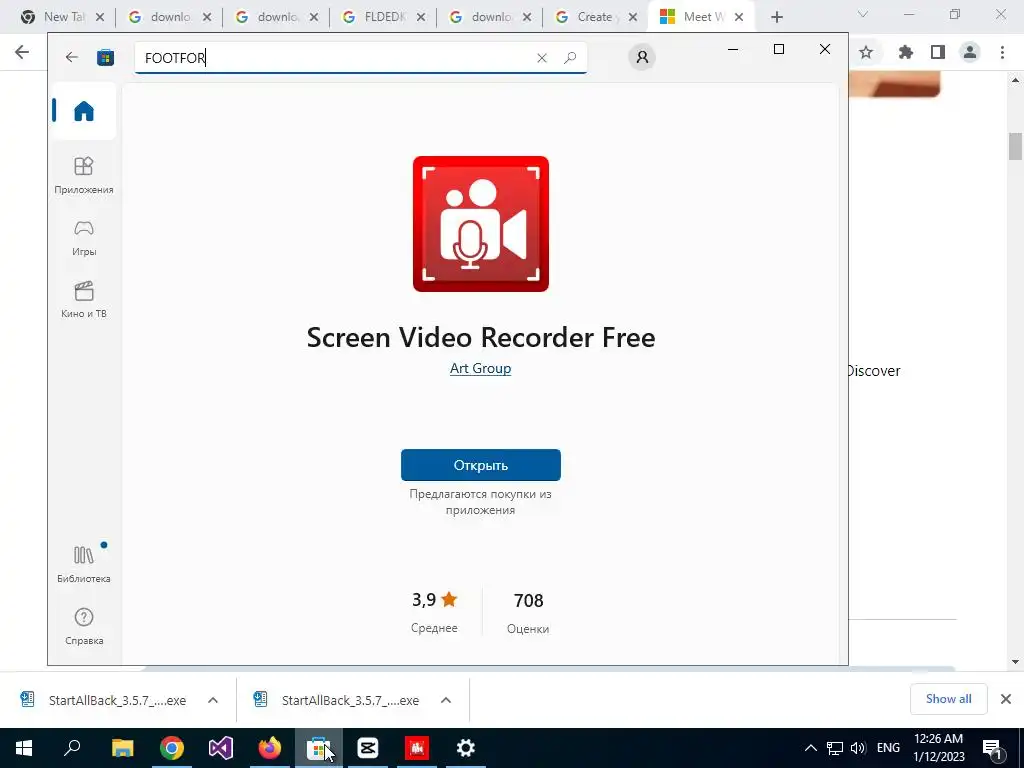
Task: Close the FLDEDK Chrome tab
Action: tap(421, 17)
